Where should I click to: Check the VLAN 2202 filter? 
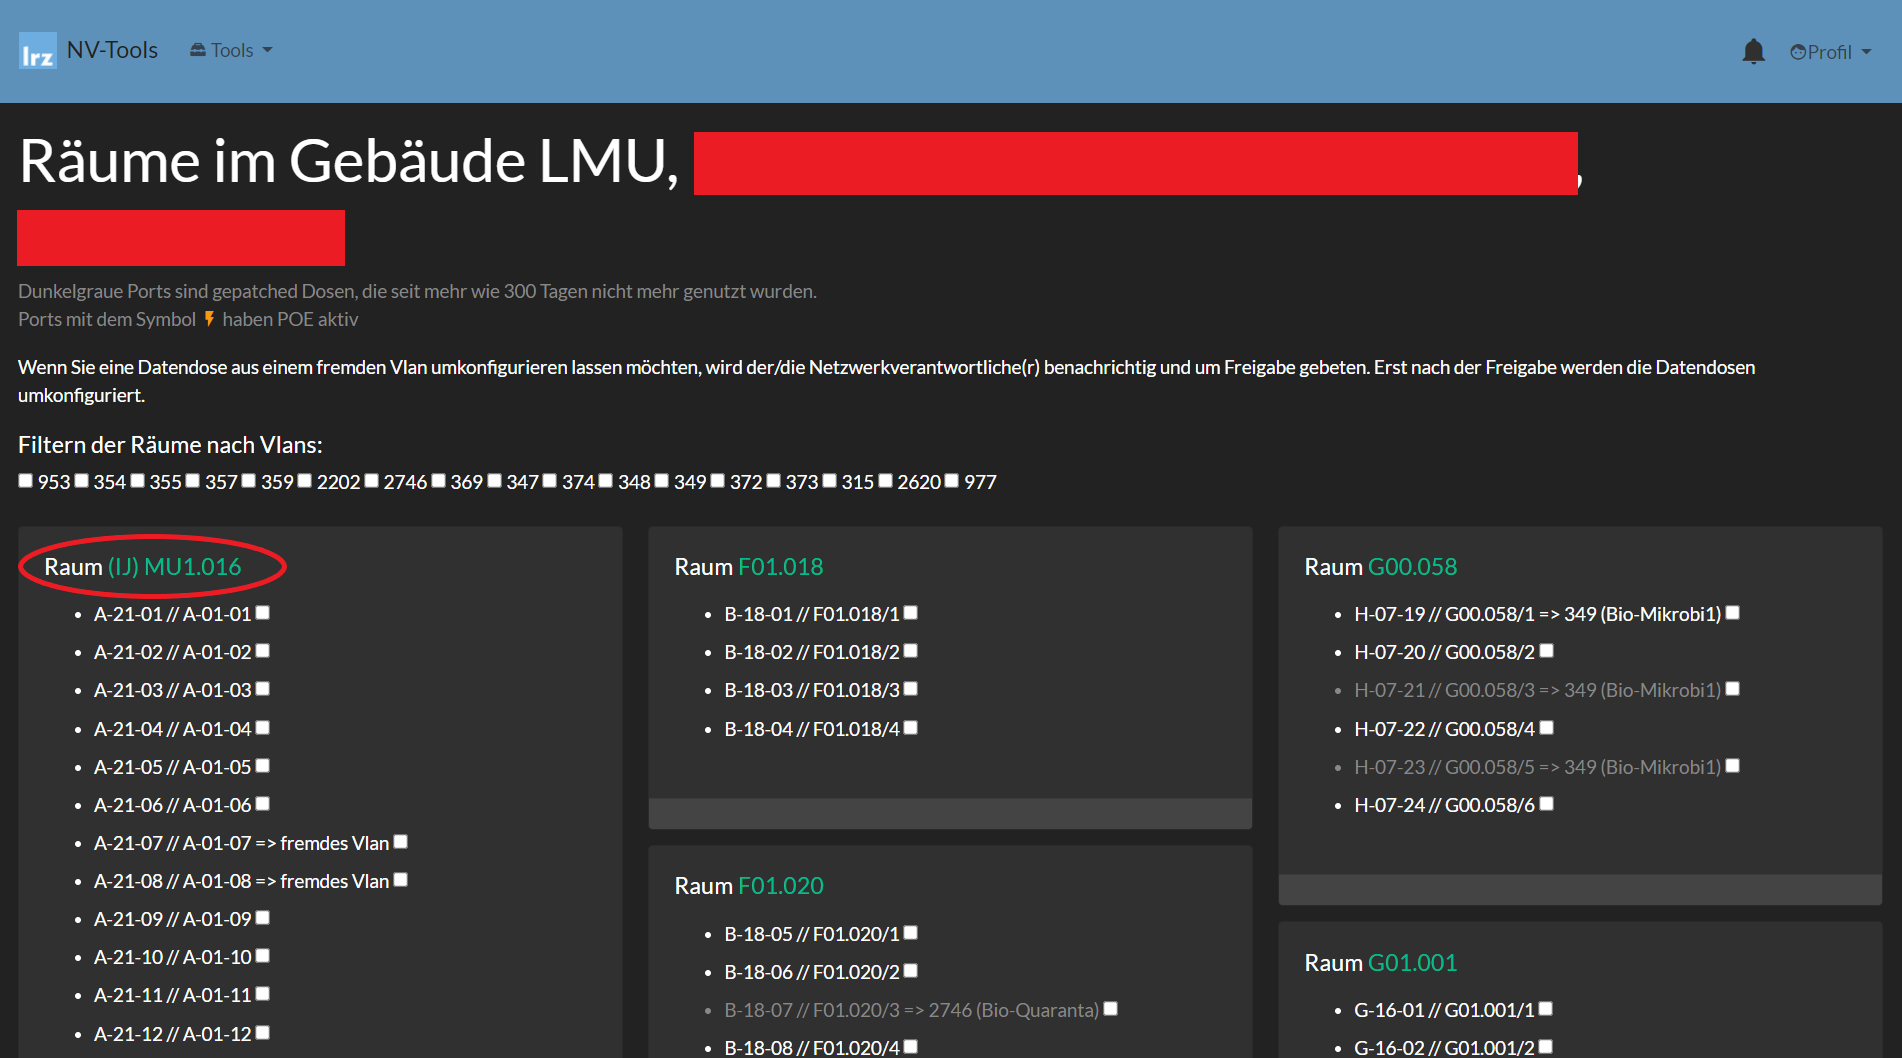(x=305, y=481)
